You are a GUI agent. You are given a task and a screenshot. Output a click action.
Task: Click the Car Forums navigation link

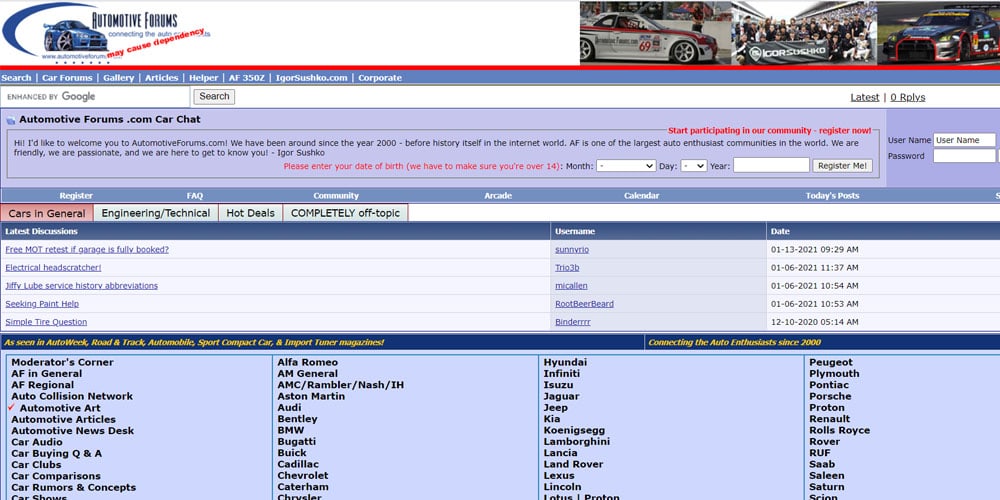pyautogui.click(x=67, y=78)
